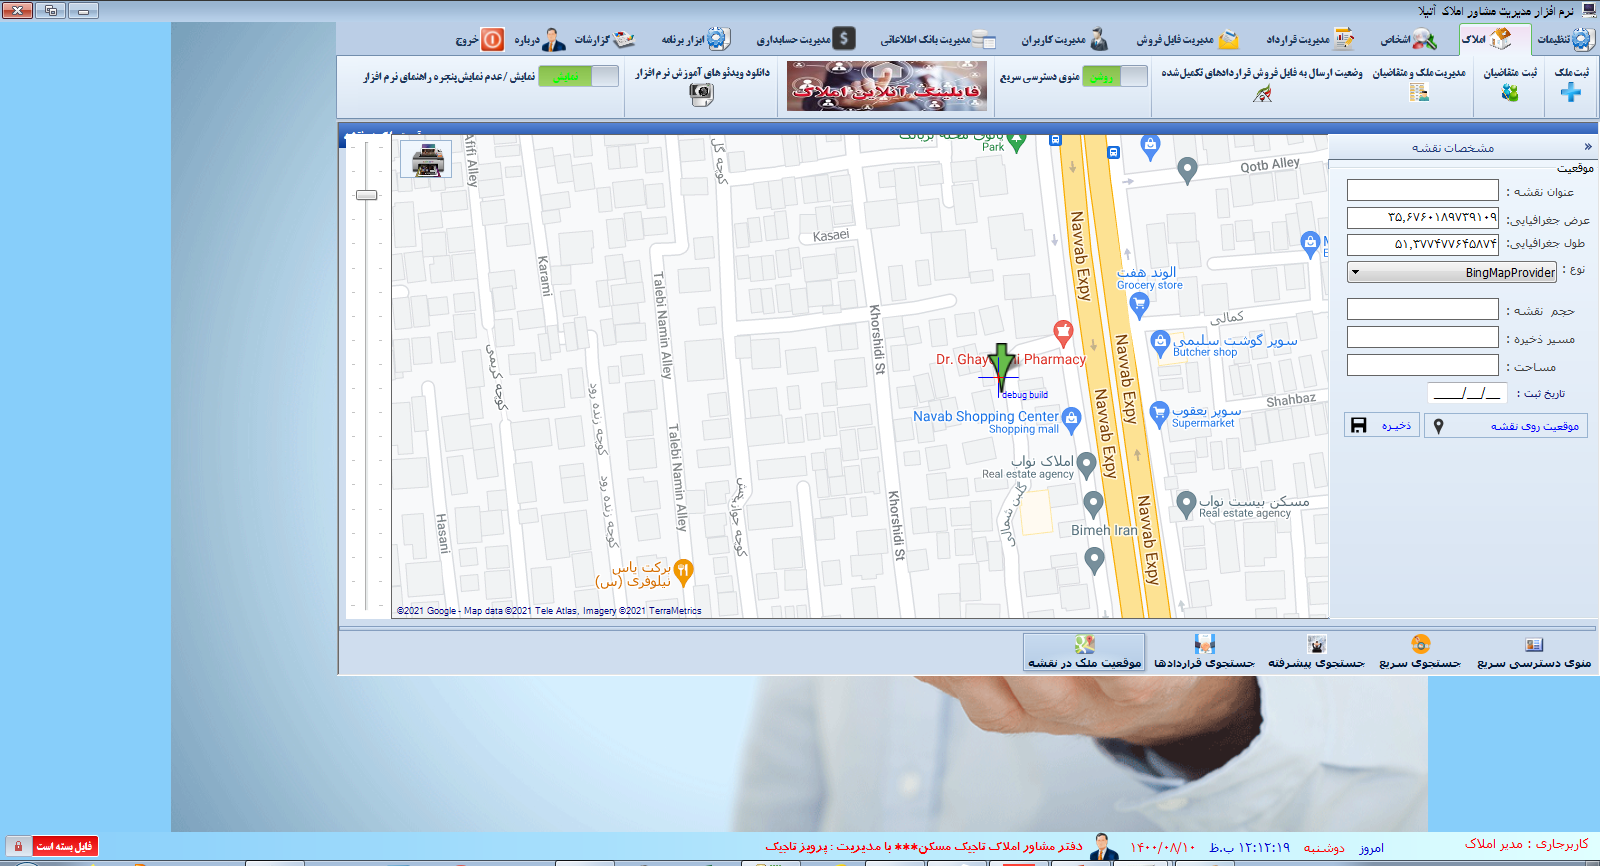The image size is (1600, 866).
Task: Open the Program Tools (ابزار برنامه) tab
Action: (x=696, y=39)
